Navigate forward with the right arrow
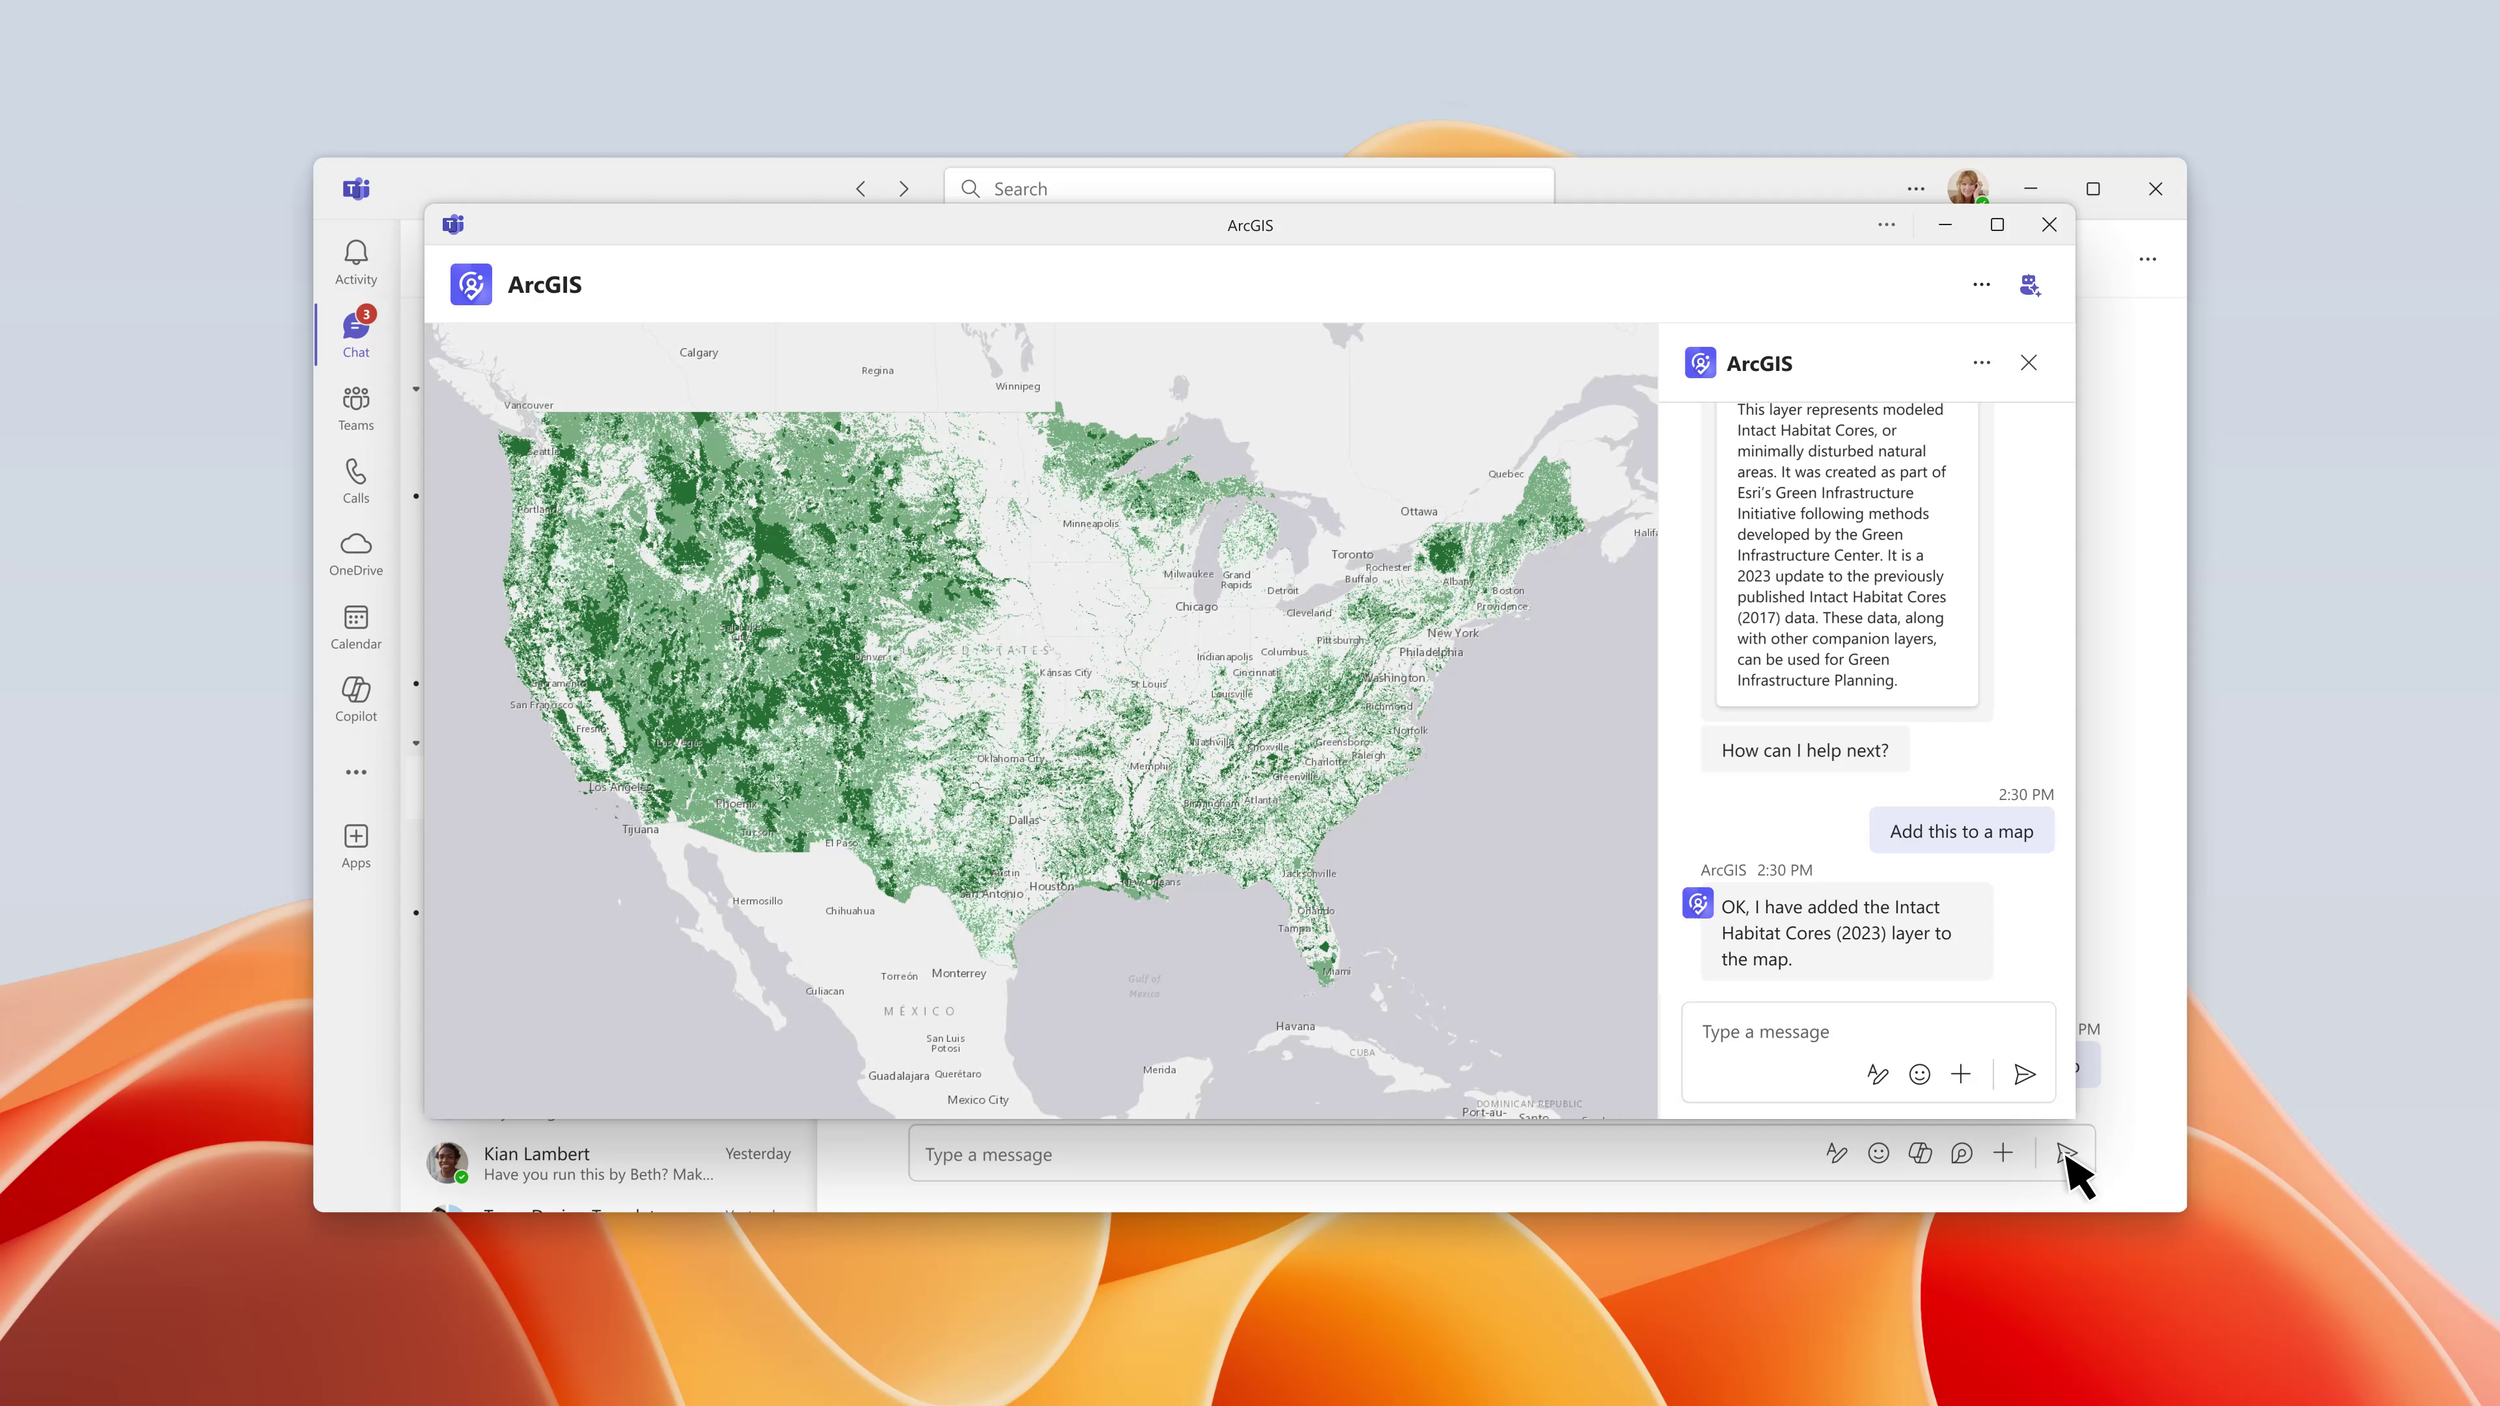The width and height of the screenshot is (2500, 1406). [x=904, y=189]
